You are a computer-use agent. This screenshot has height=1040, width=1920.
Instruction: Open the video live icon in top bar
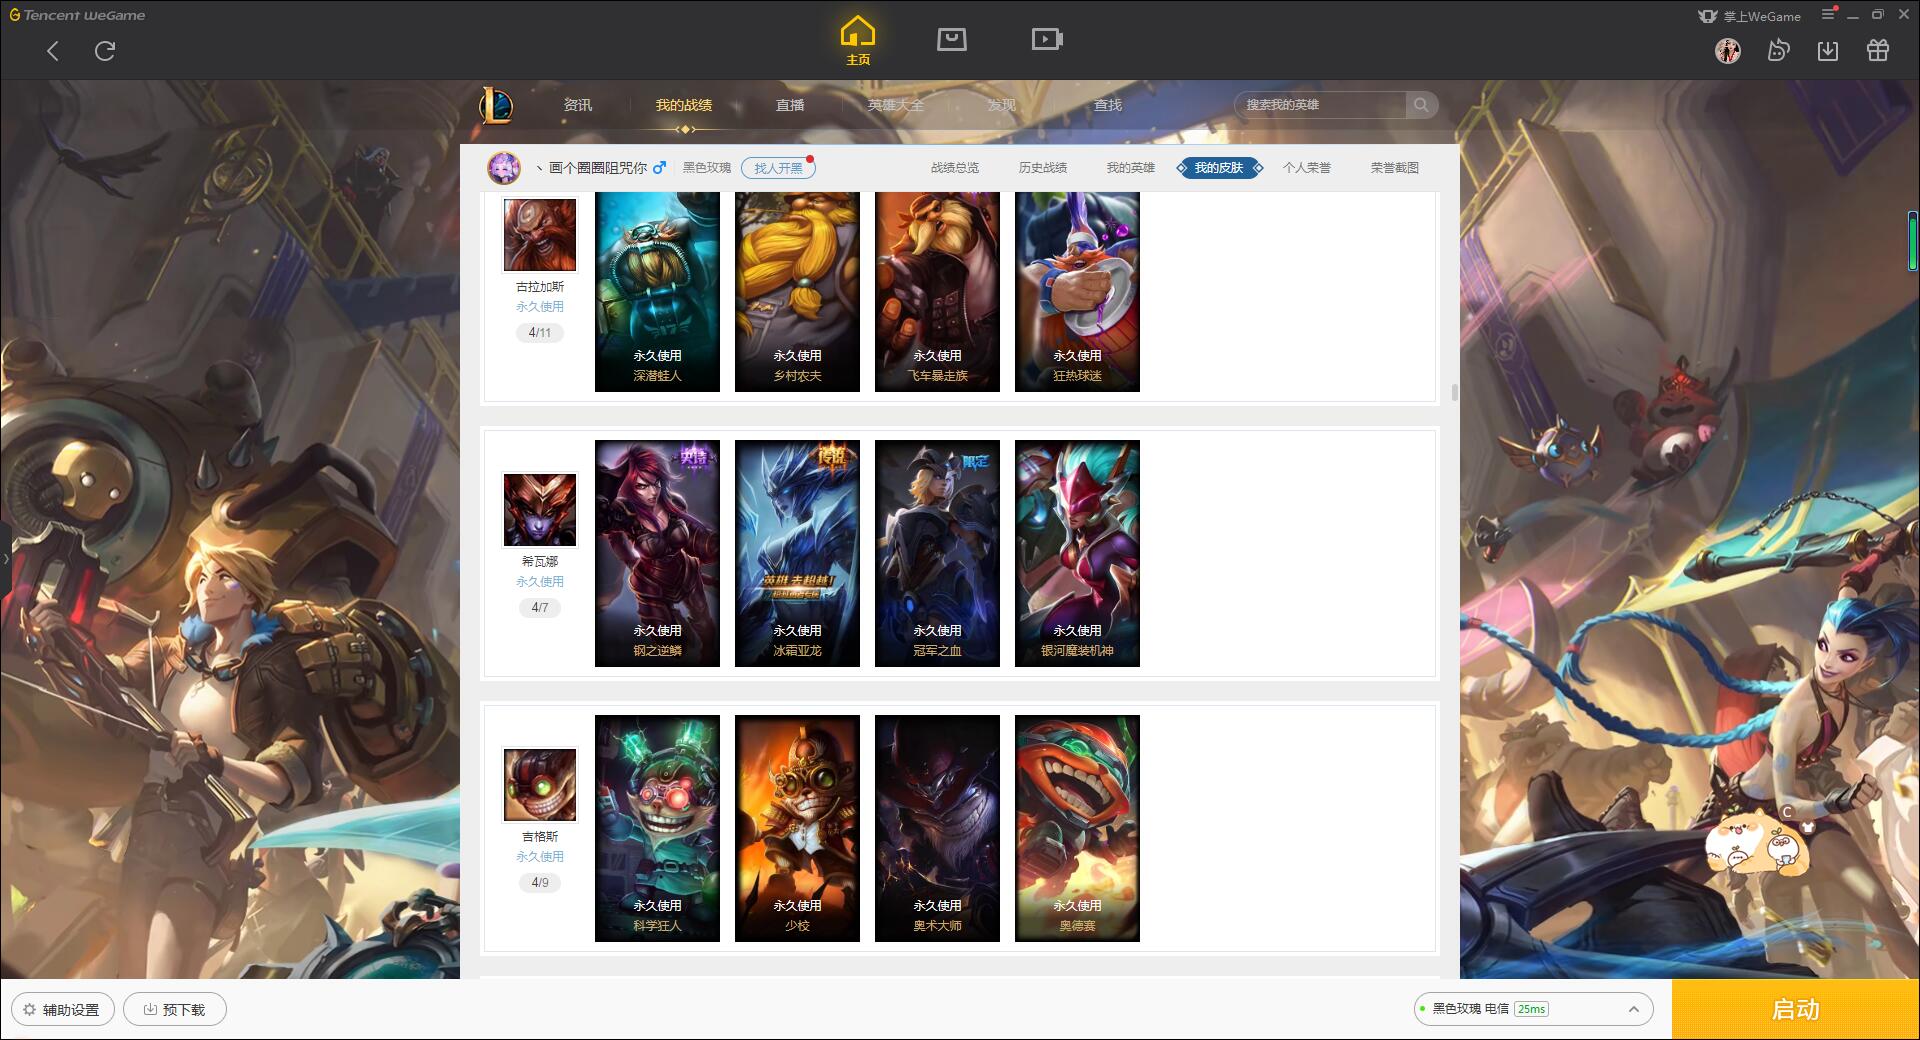coord(1047,40)
